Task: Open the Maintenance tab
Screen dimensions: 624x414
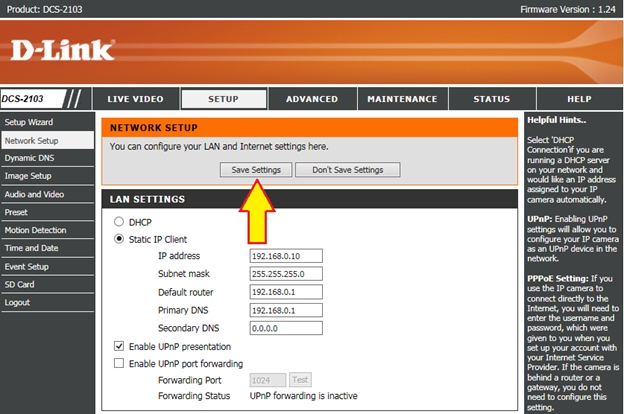Action: point(401,99)
